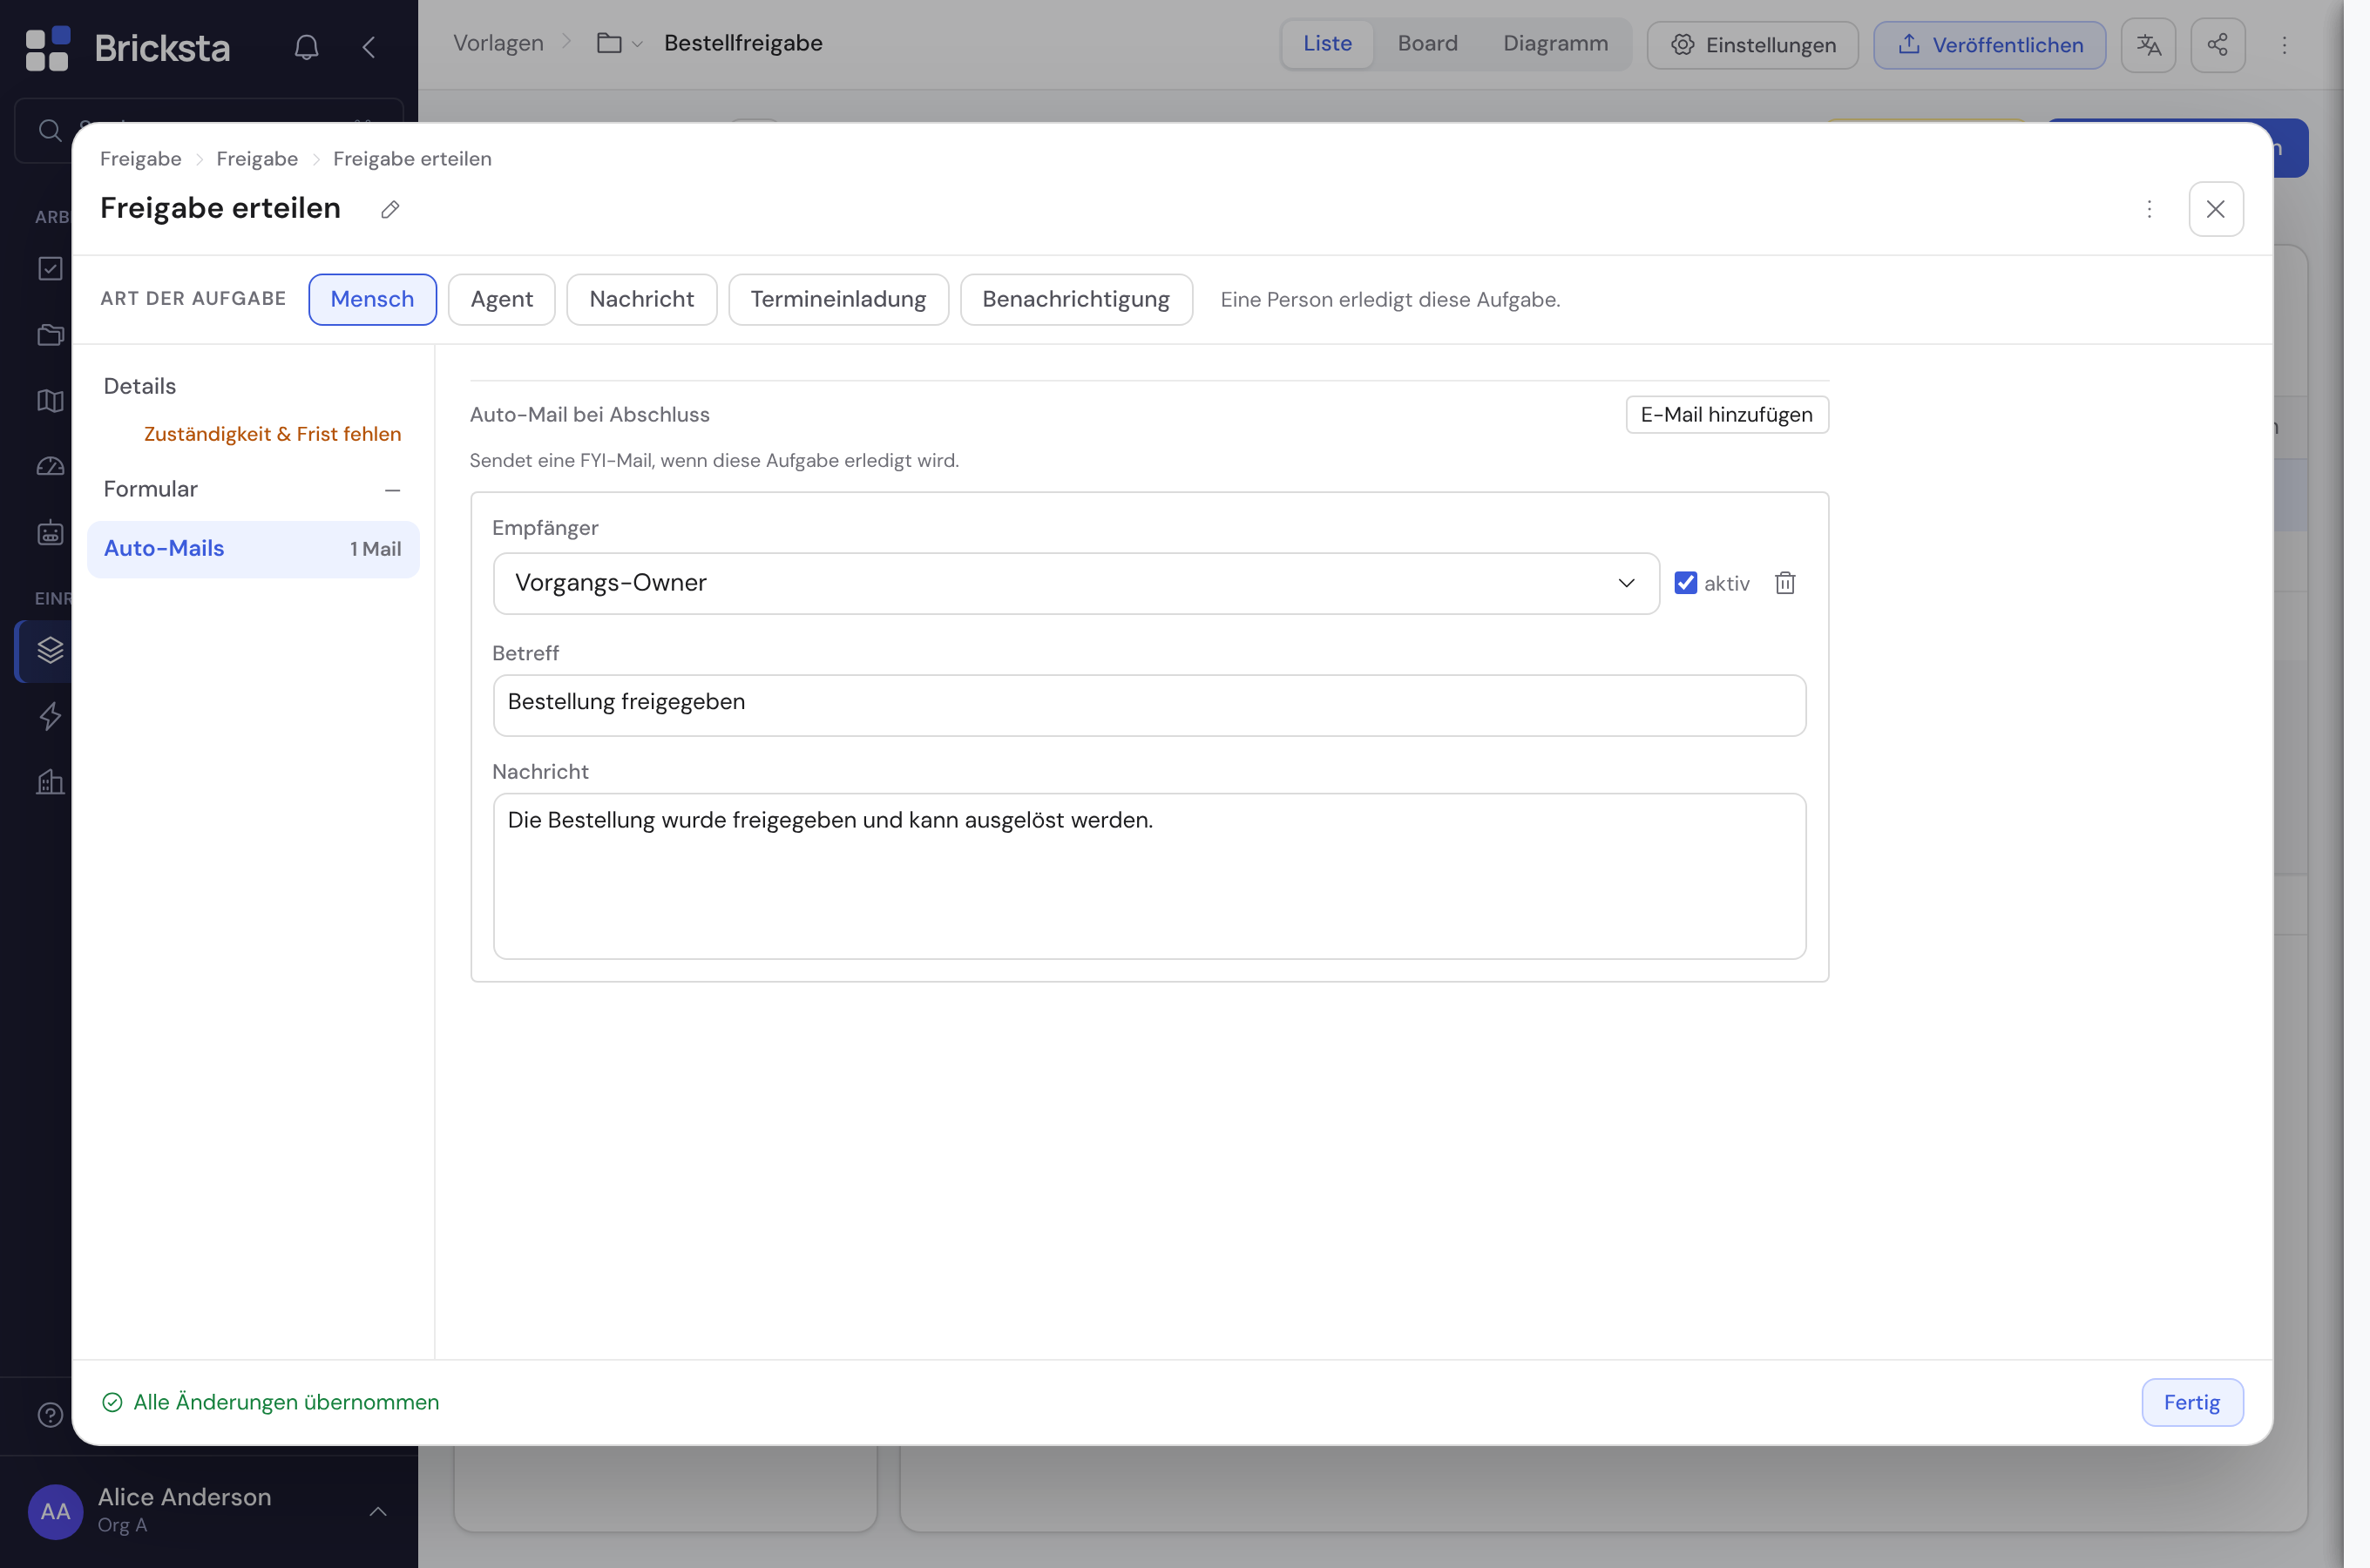Select the Nachricht task type
This screenshot has height=1568, width=2370.
click(641, 299)
